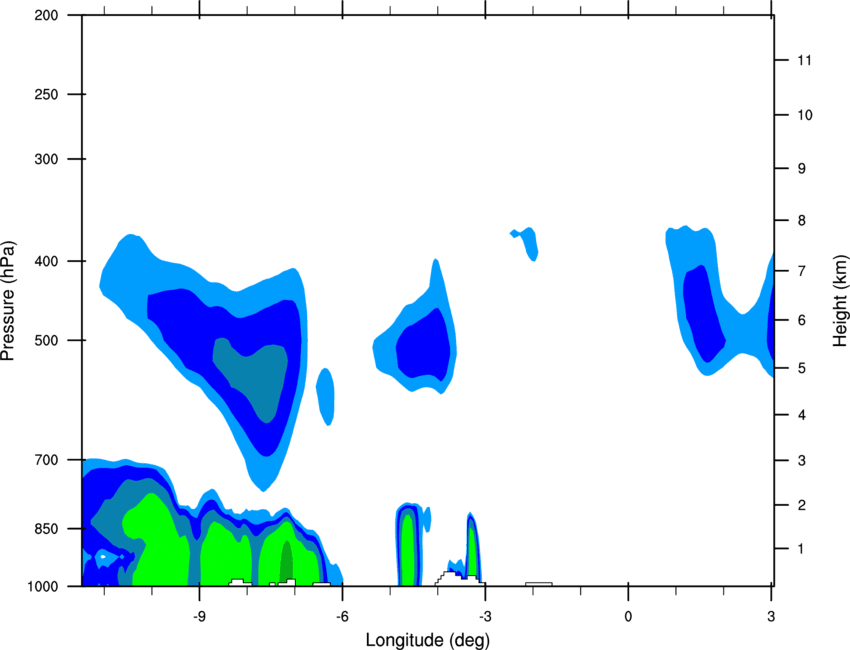Pick the 4 km height label
This screenshot has height=650, width=850.
pyautogui.click(x=802, y=415)
